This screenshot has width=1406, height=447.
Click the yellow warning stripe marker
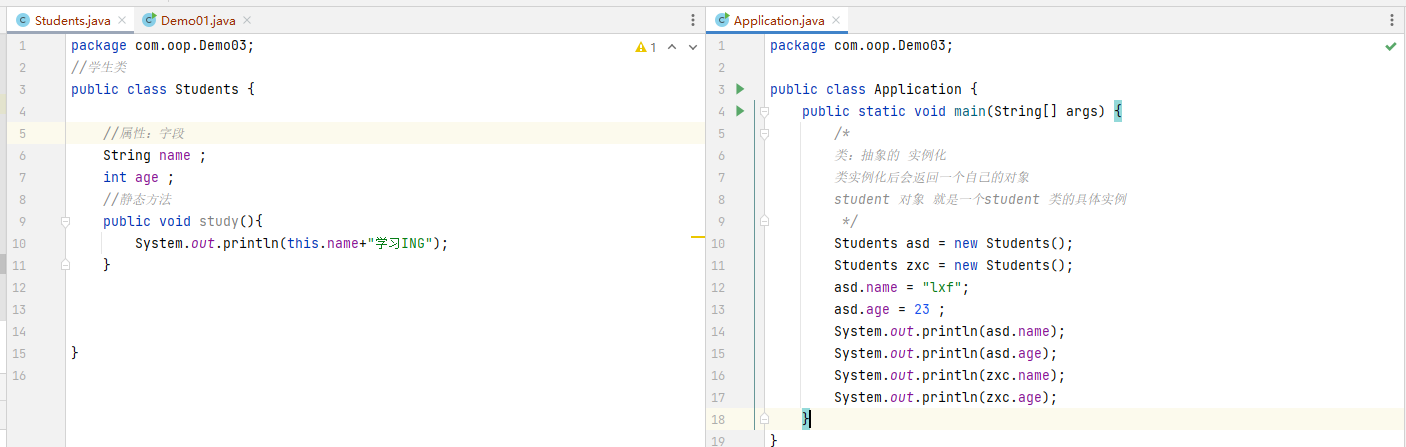click(698, 237)
